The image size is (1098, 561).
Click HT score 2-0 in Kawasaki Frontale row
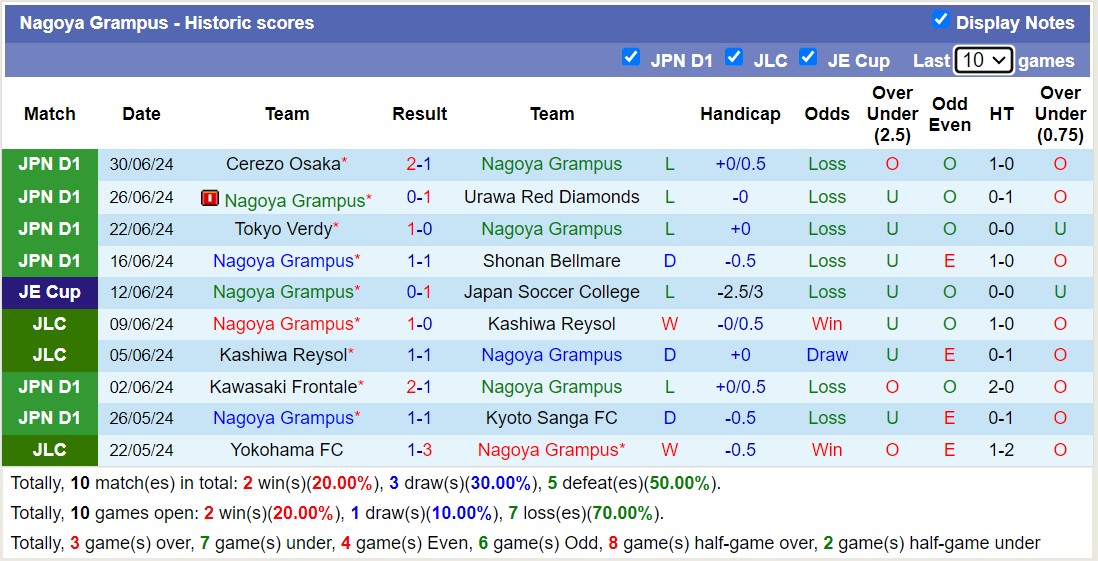(x=1001, y=387)
